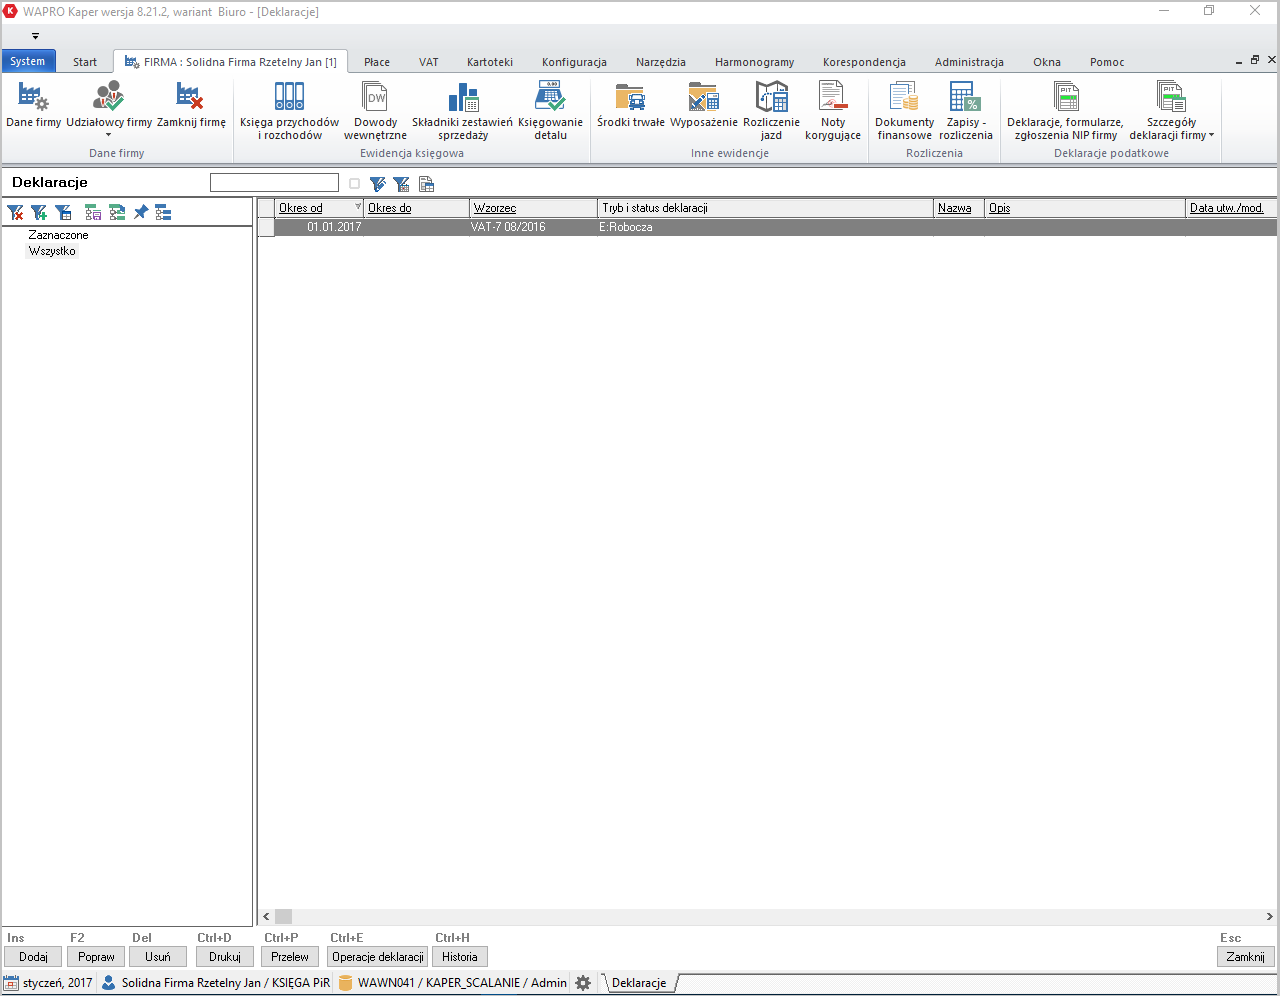Click the blue list tree icon in left panel
The width and height of the screenshot is (1280, 996).
point(163,212)
